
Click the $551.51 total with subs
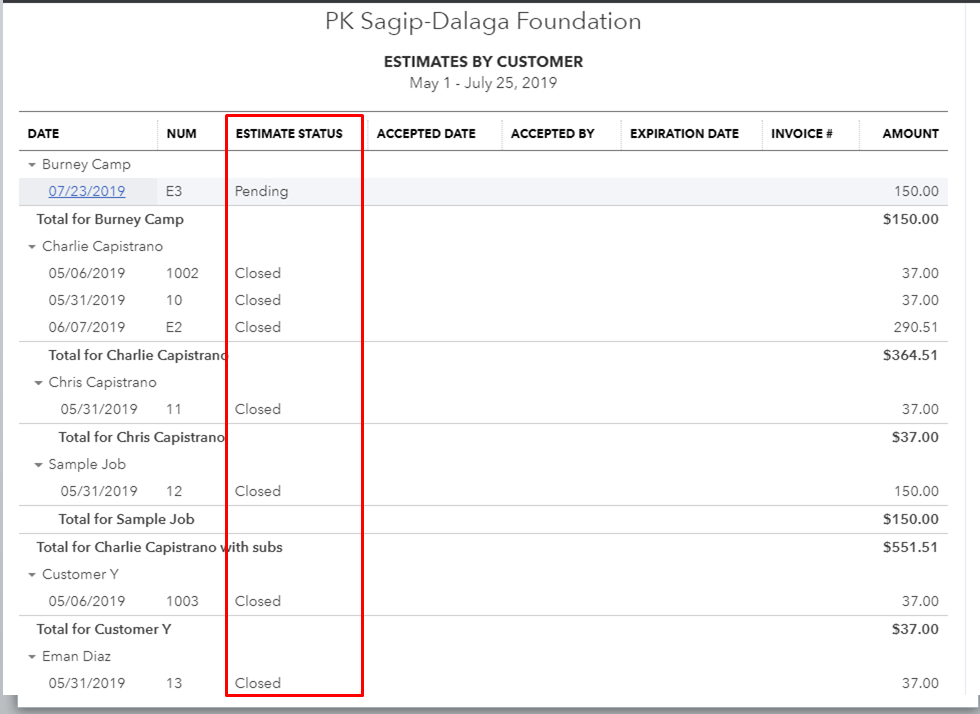point(911,547)
